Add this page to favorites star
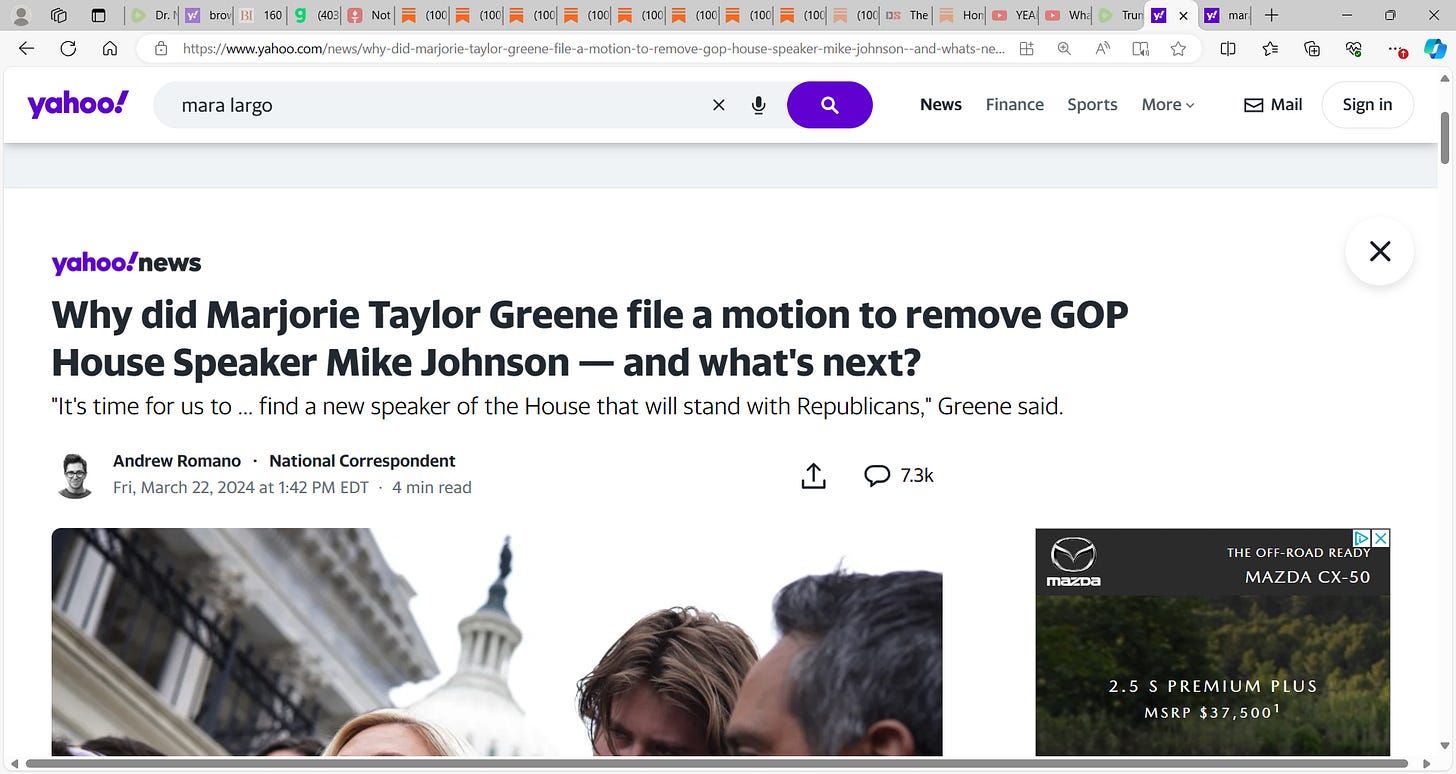The height and width of the screenshot is (774, 1456). point(1178,48)
